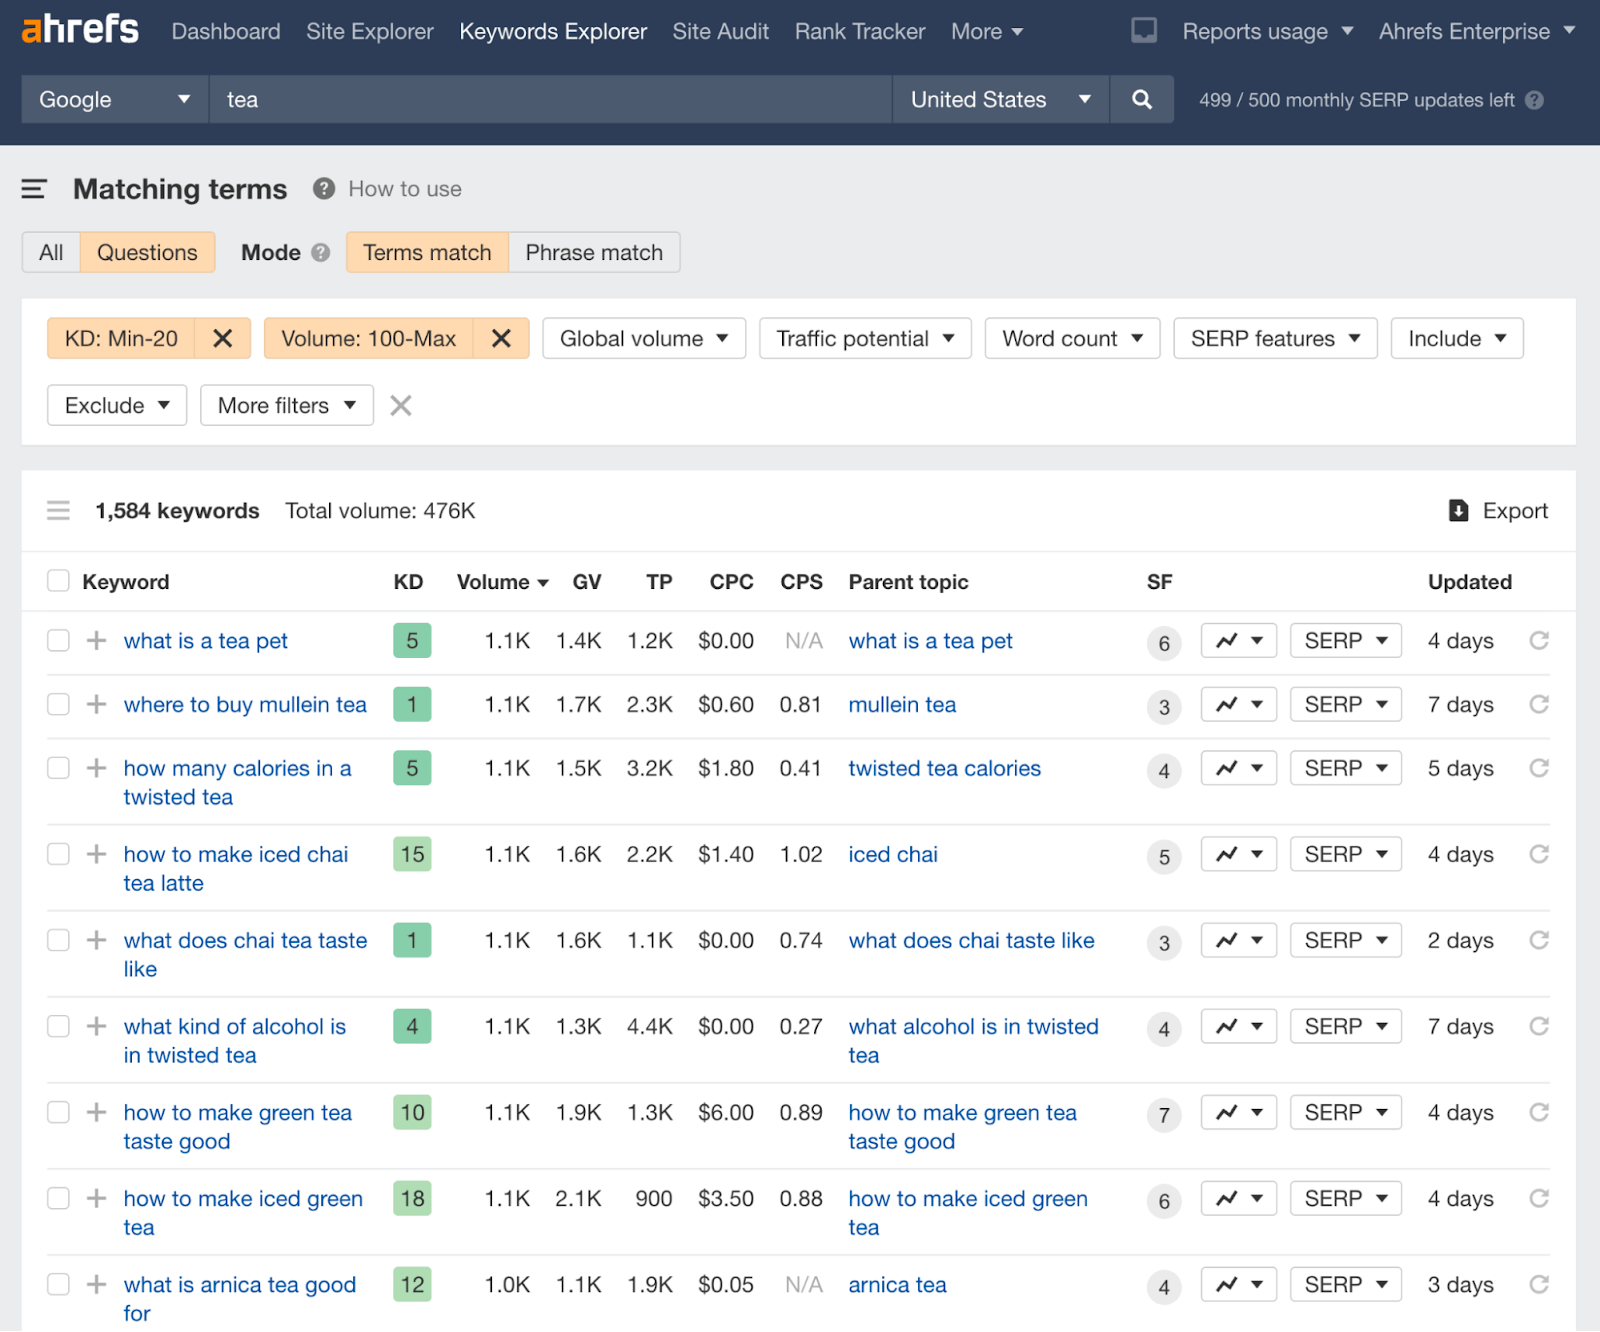
Task: Open the mullein tea parent topic link
Action: (901, 704)
